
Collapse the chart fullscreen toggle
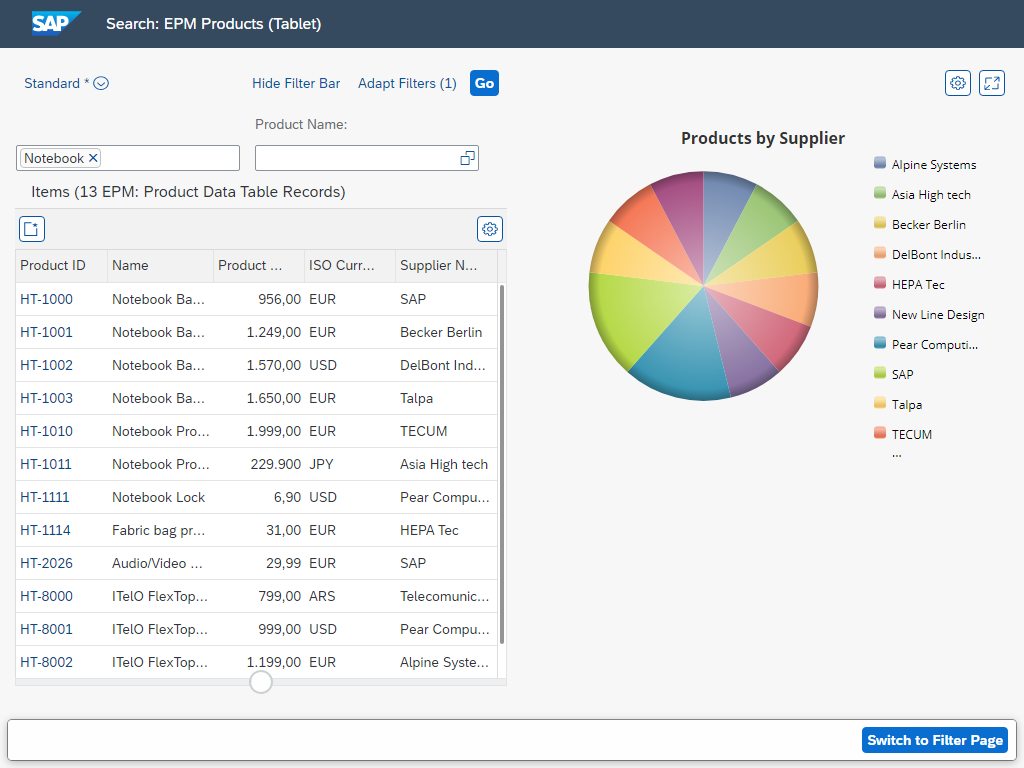991,83
